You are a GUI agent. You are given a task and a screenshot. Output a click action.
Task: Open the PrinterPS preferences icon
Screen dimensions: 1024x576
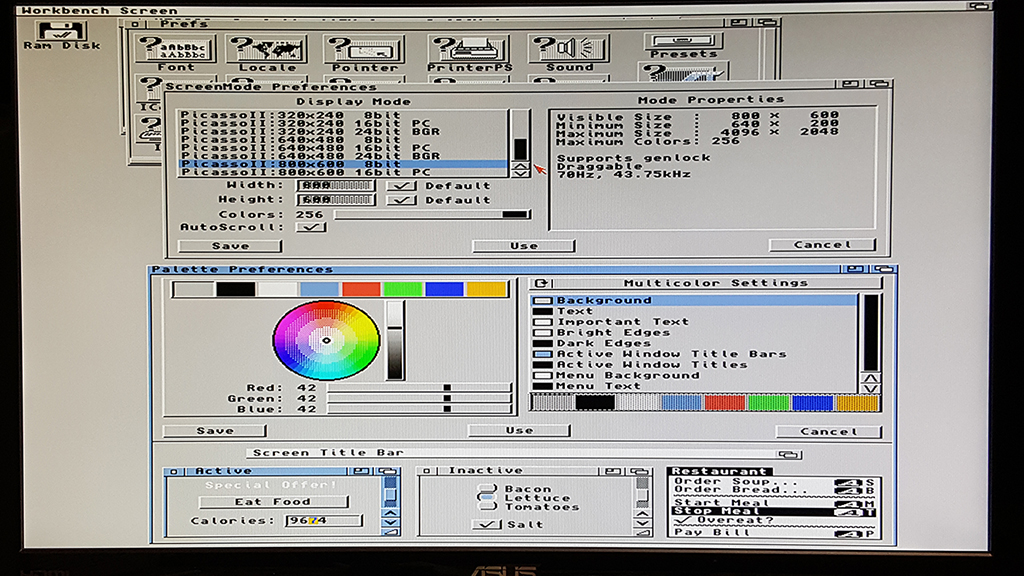(x=469, y=54)
